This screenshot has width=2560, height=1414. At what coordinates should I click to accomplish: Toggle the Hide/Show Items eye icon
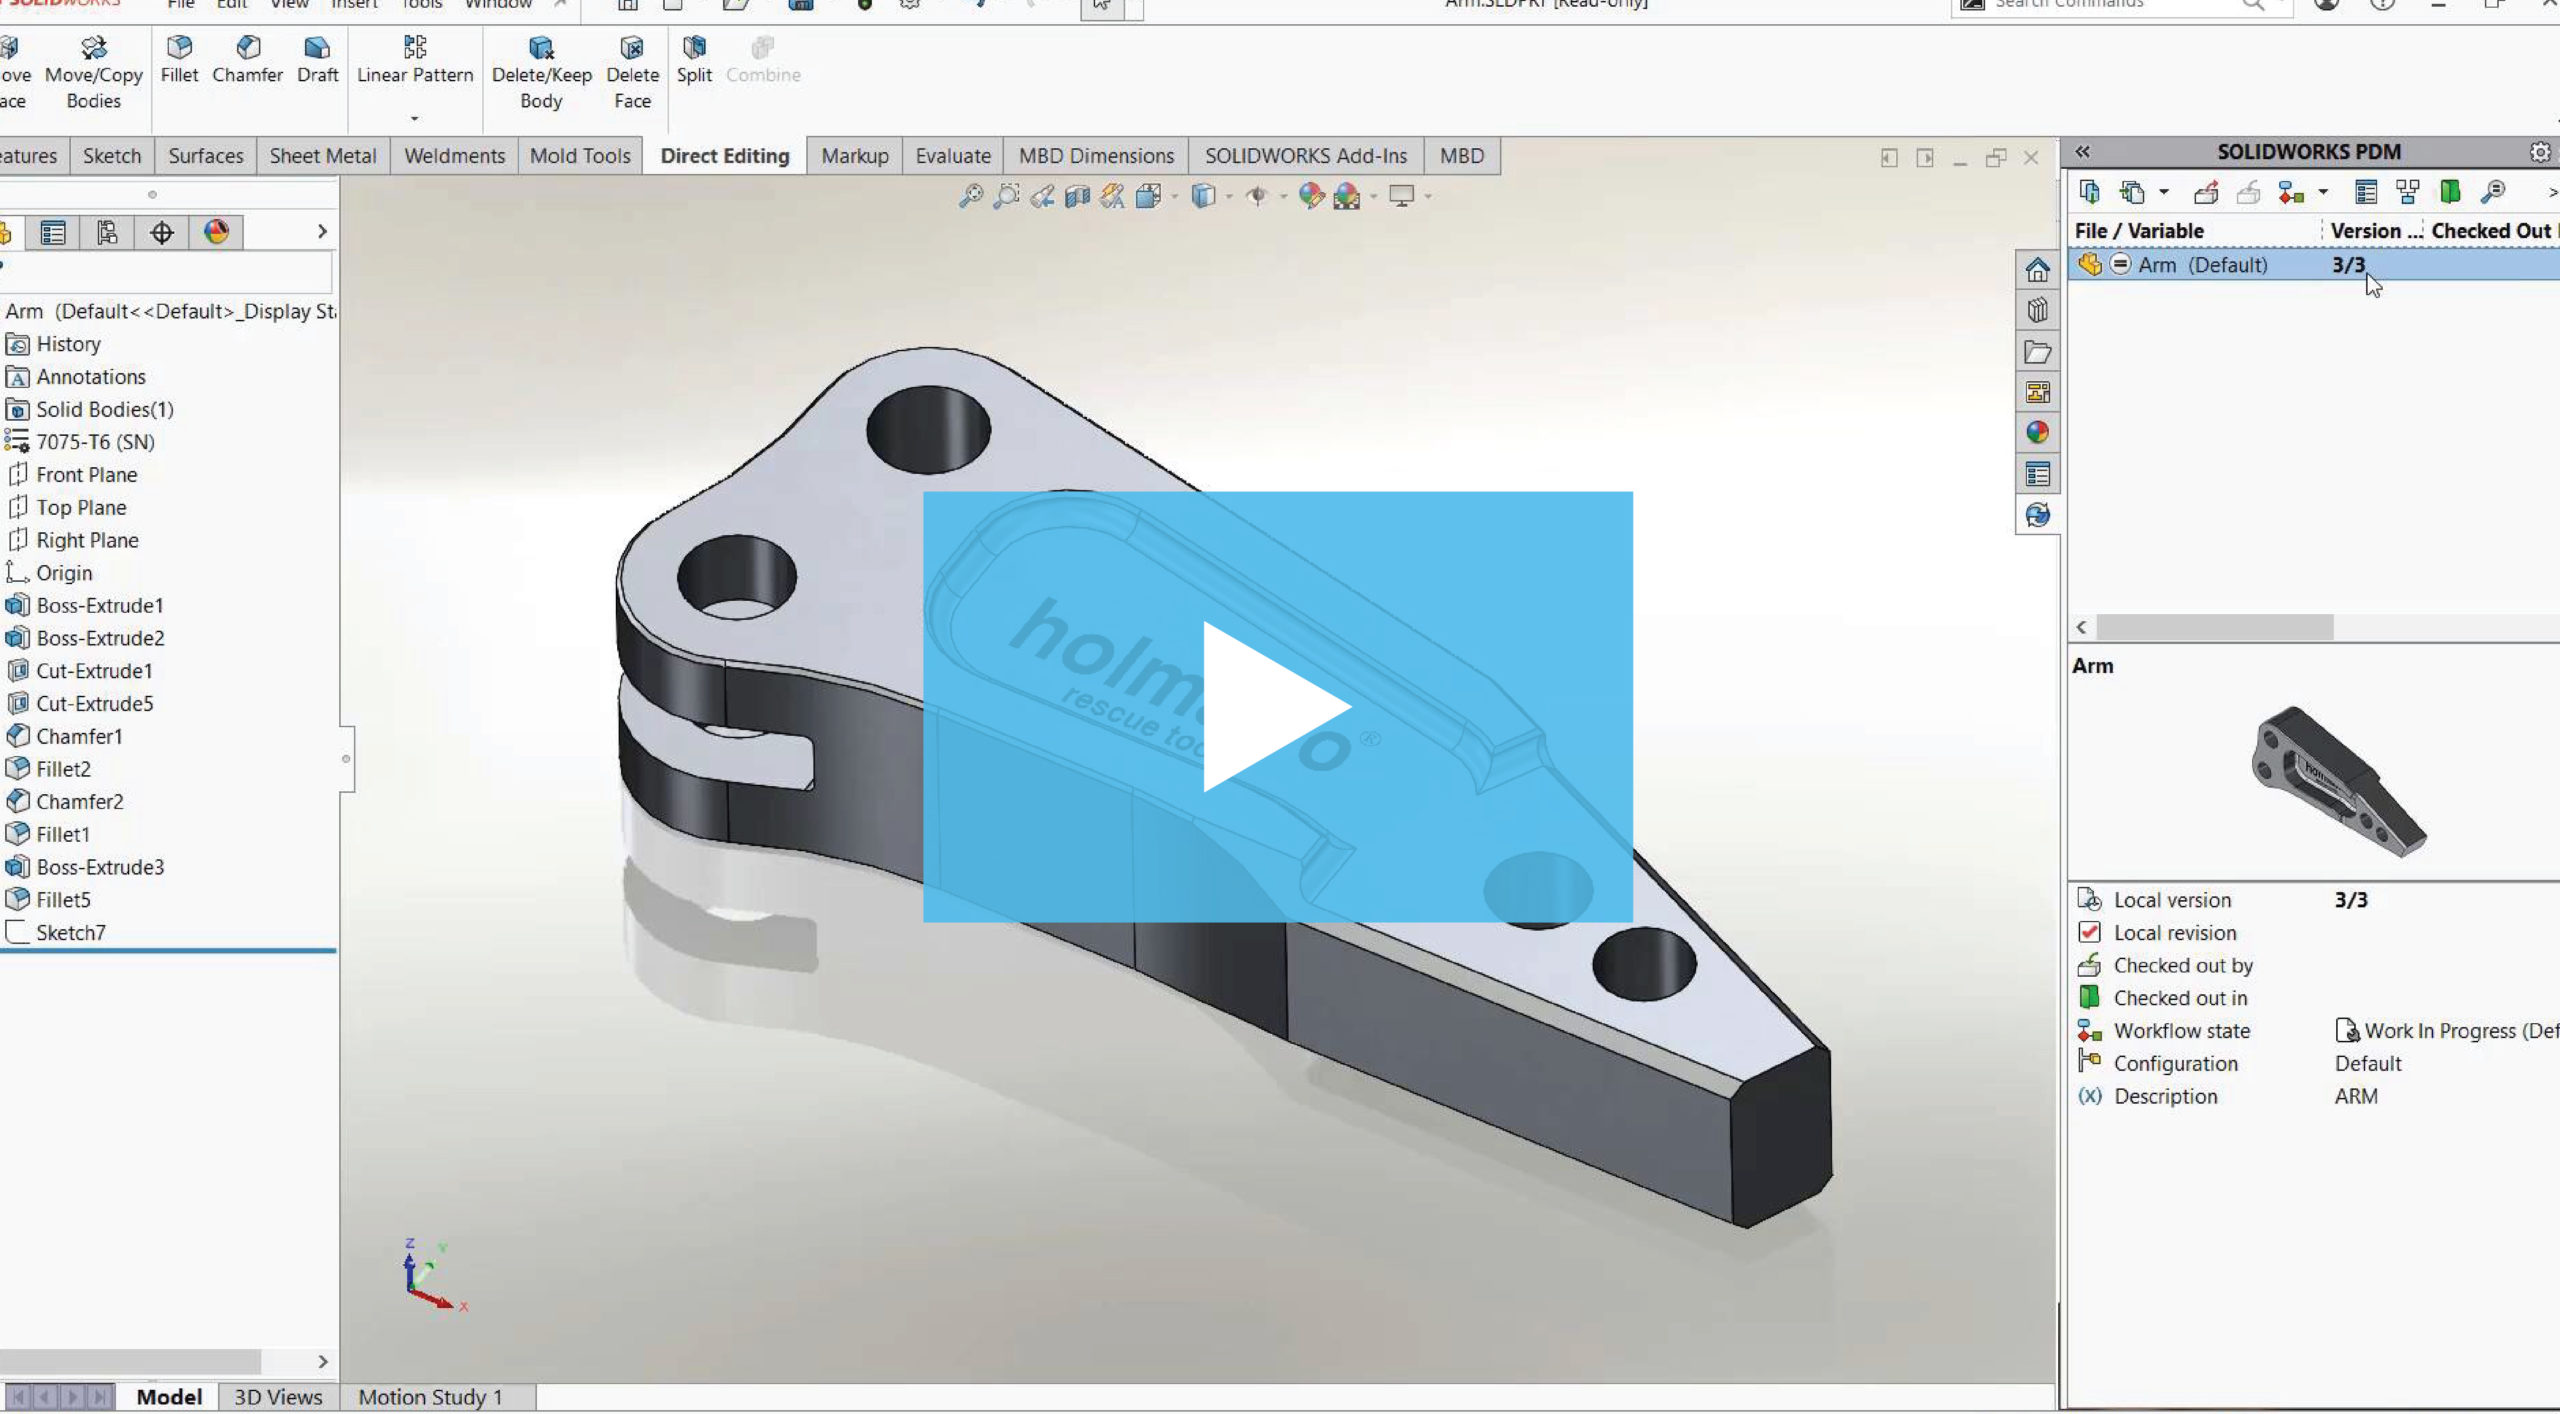click(1257, 196)
